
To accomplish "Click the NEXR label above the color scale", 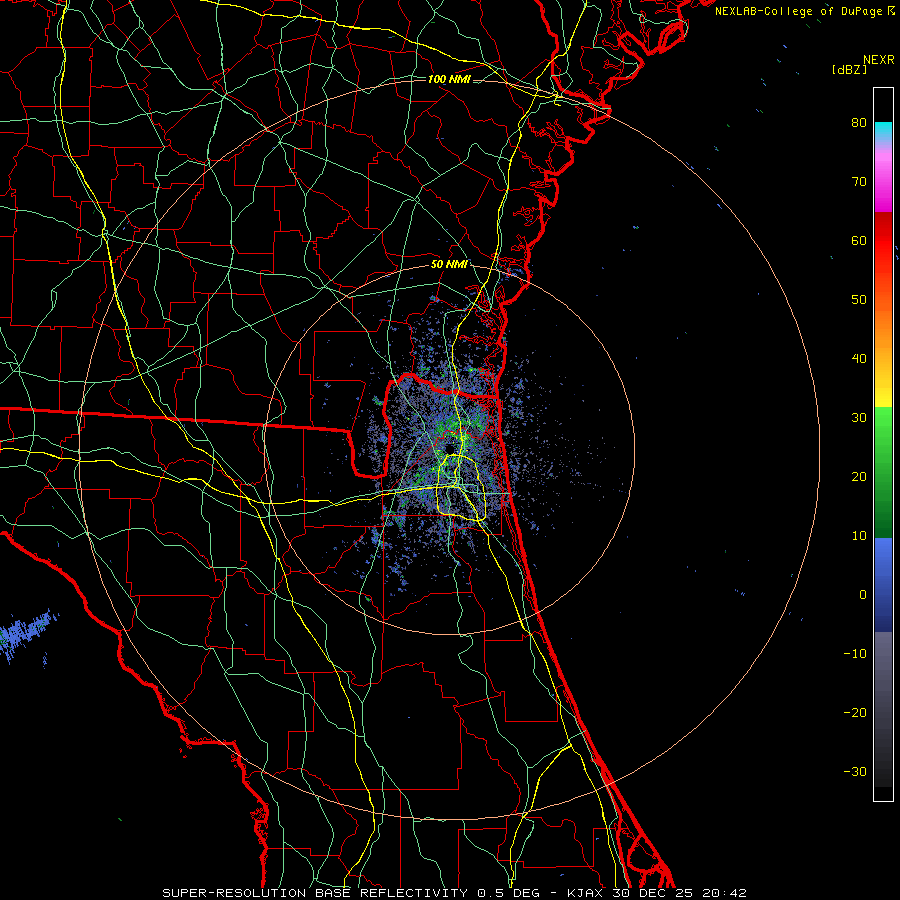I will pos(878,60).
